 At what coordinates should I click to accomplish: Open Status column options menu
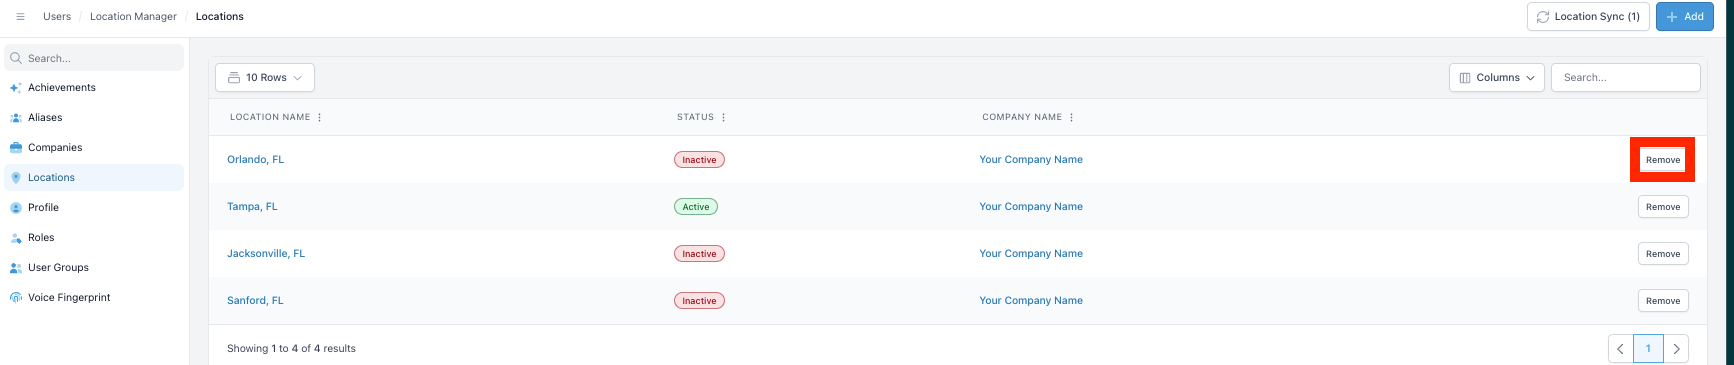(x=724, y=118)
